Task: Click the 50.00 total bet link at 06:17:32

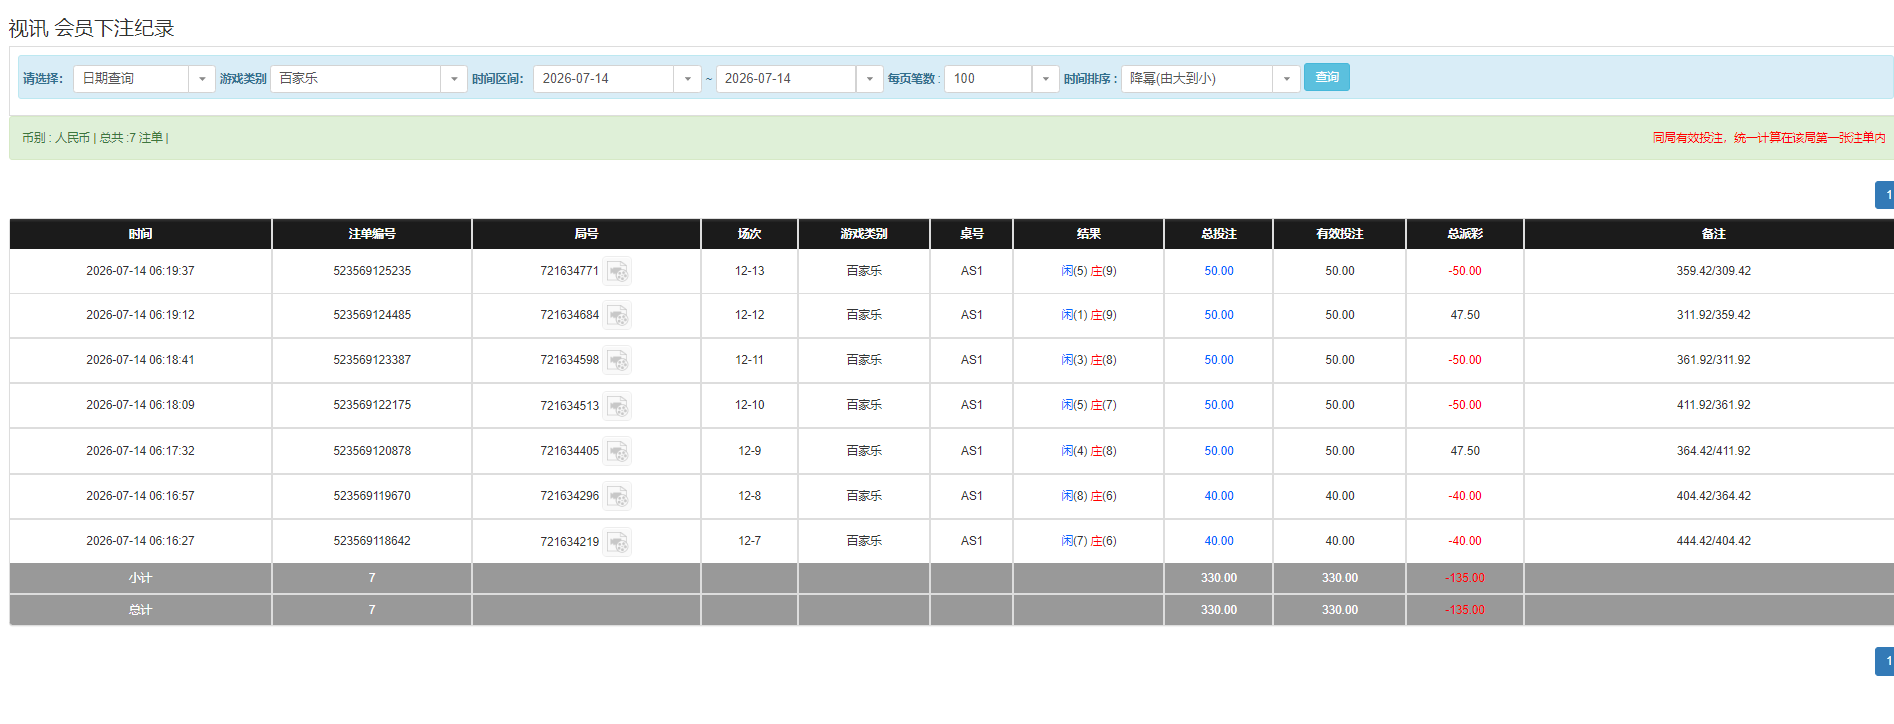Action: coord(1218,451)
